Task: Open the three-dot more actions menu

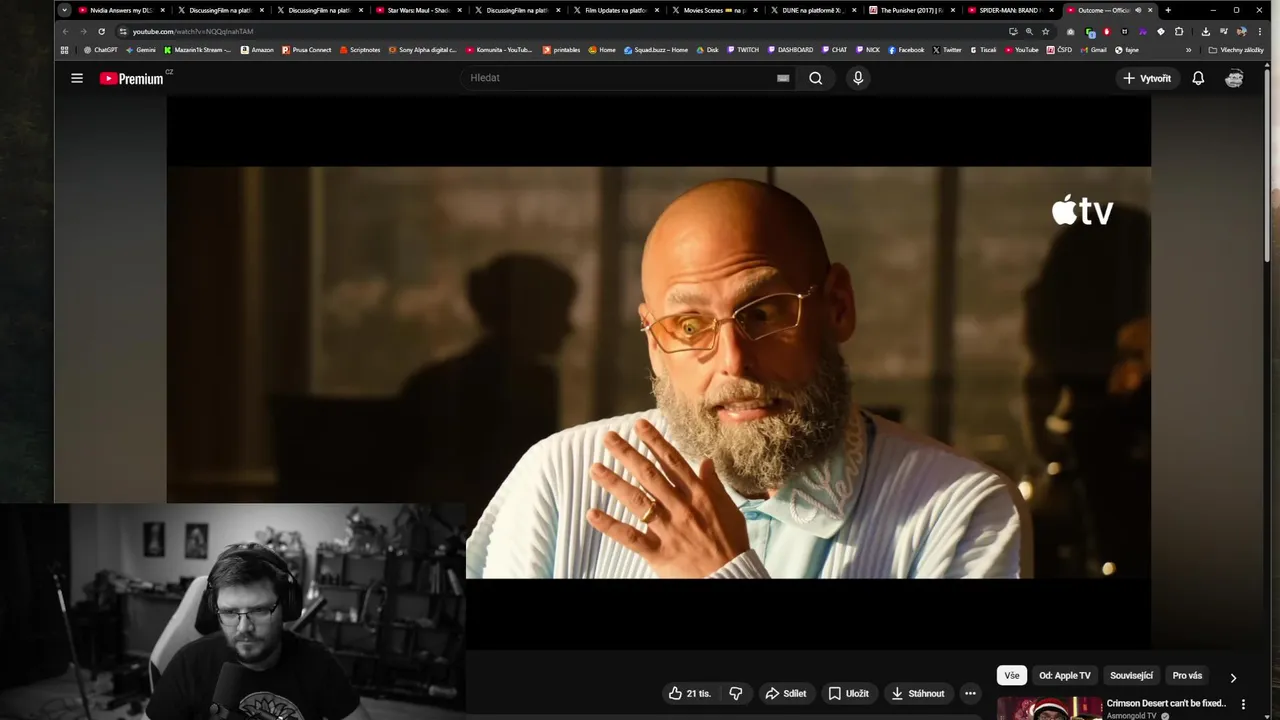Action: coord(970,693)
